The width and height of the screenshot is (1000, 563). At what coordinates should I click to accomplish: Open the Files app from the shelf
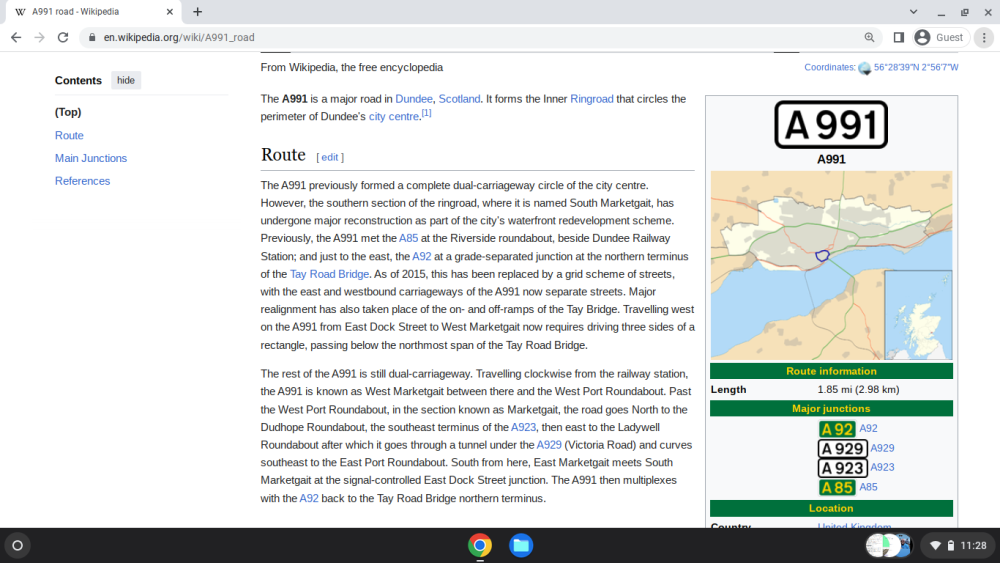click(x=521, y=546)
